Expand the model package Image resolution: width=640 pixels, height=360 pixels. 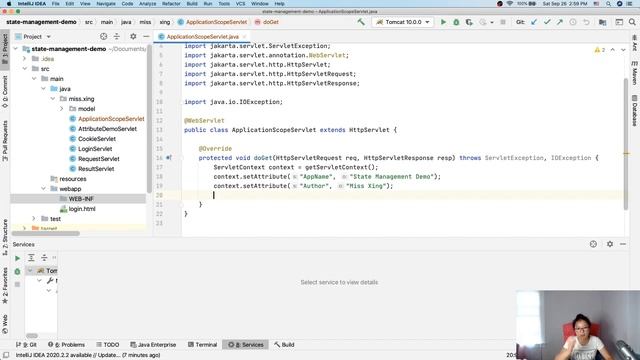(x=62, y=109)
